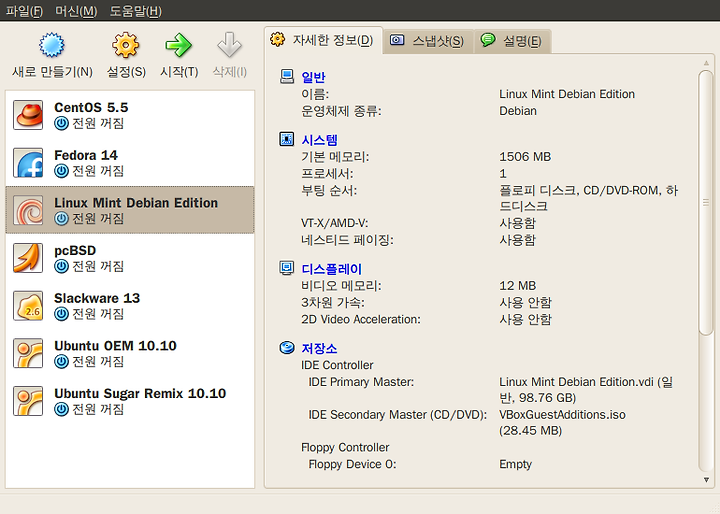Click power state icon under Fedora 14

point(61,171)
